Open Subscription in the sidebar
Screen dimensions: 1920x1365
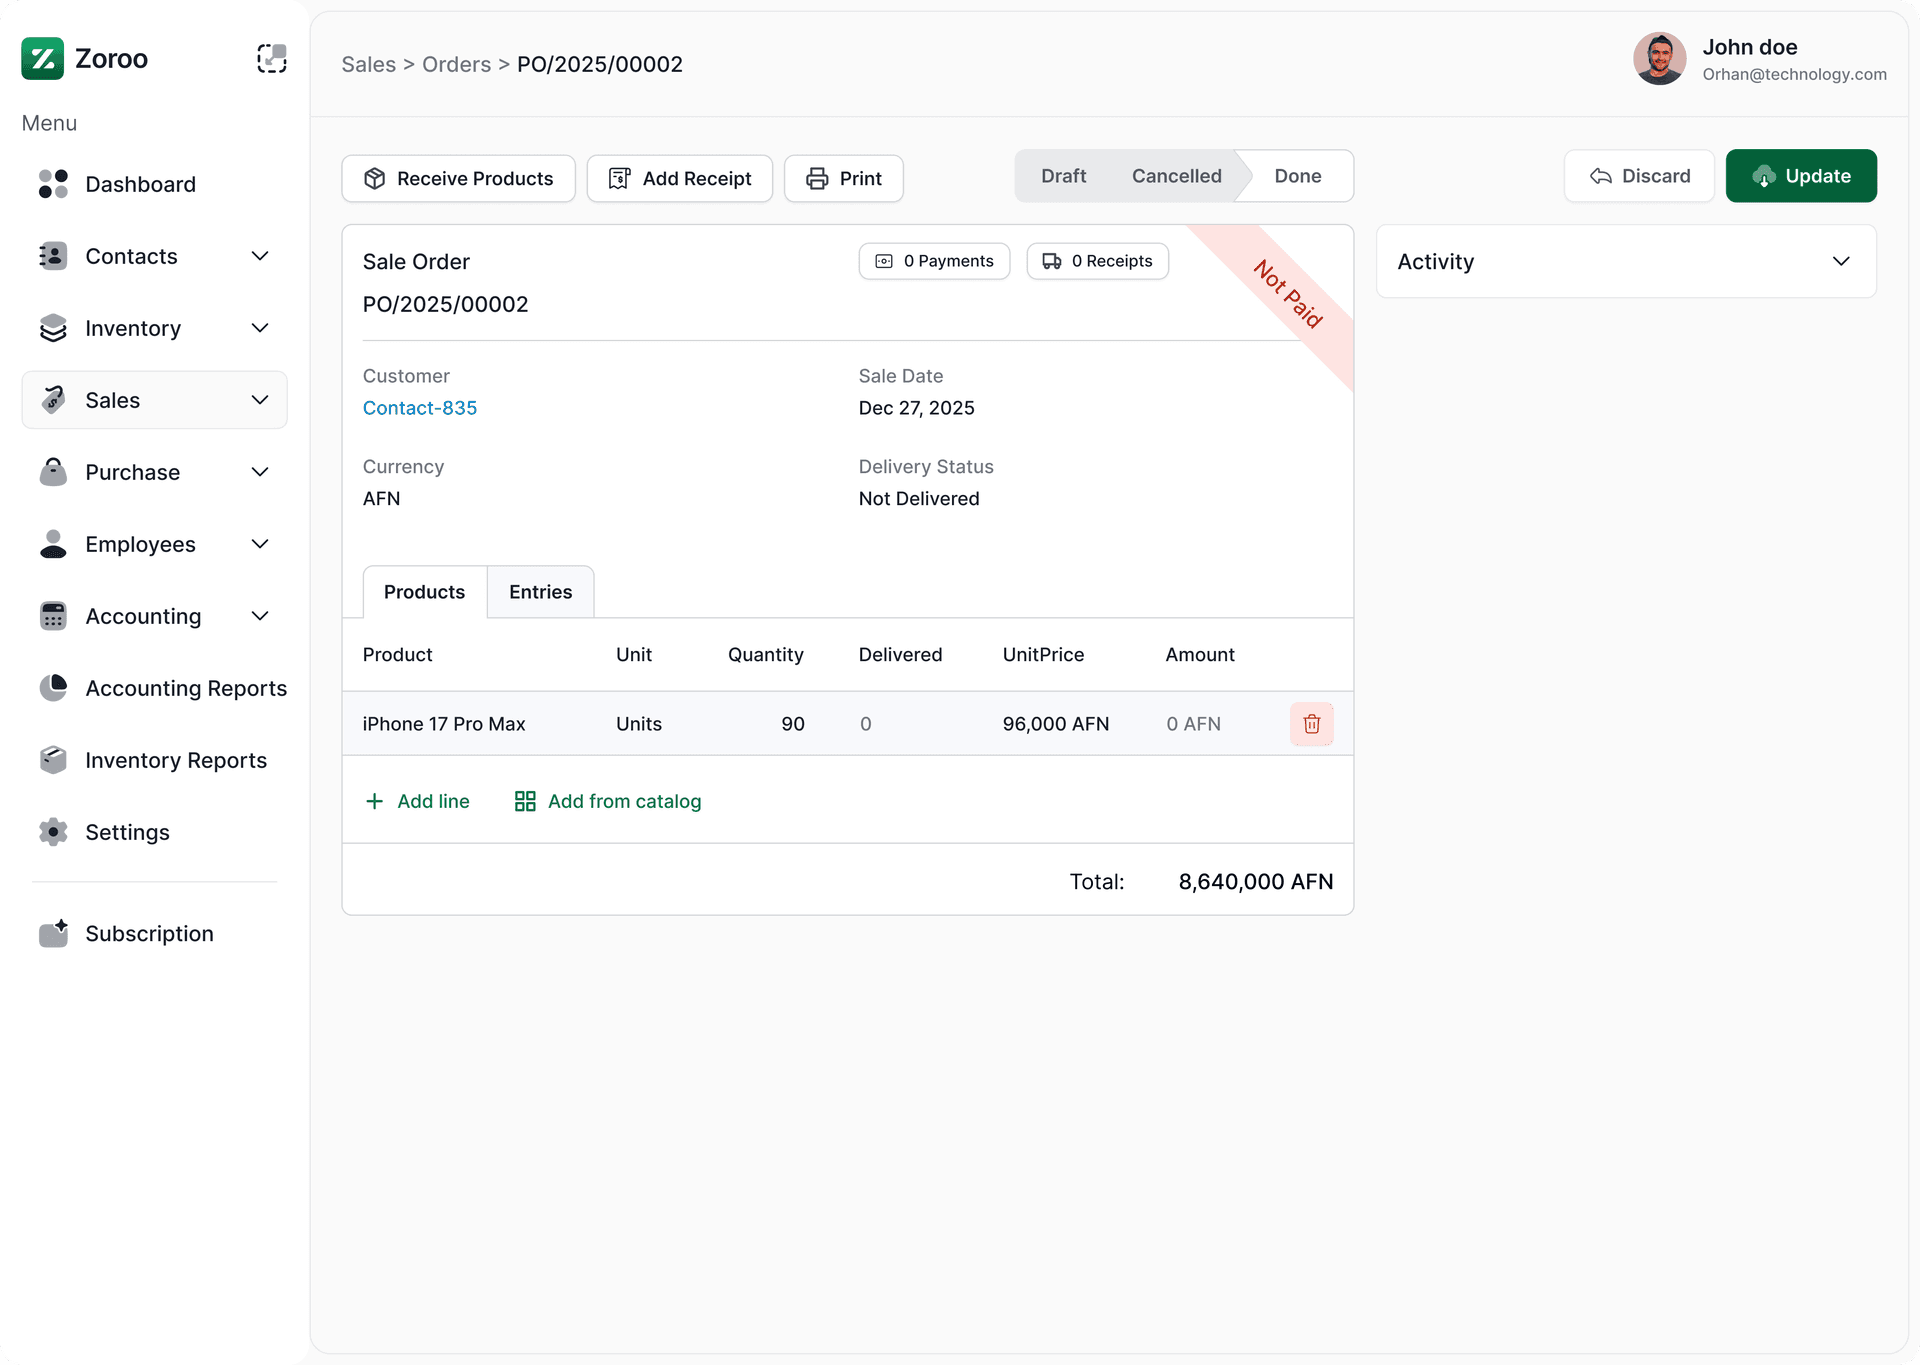[149, 933]
